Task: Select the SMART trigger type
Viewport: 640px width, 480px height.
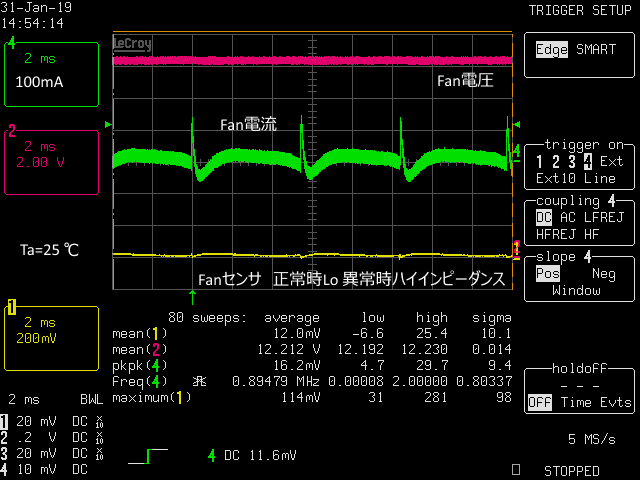Action: (x=596, y=49)
